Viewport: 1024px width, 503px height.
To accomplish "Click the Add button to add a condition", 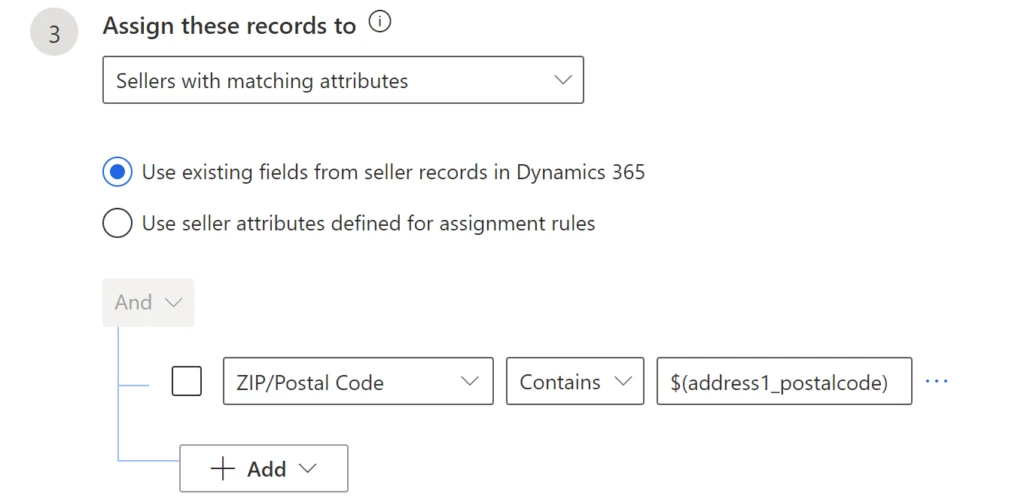I will pos(264,468).
